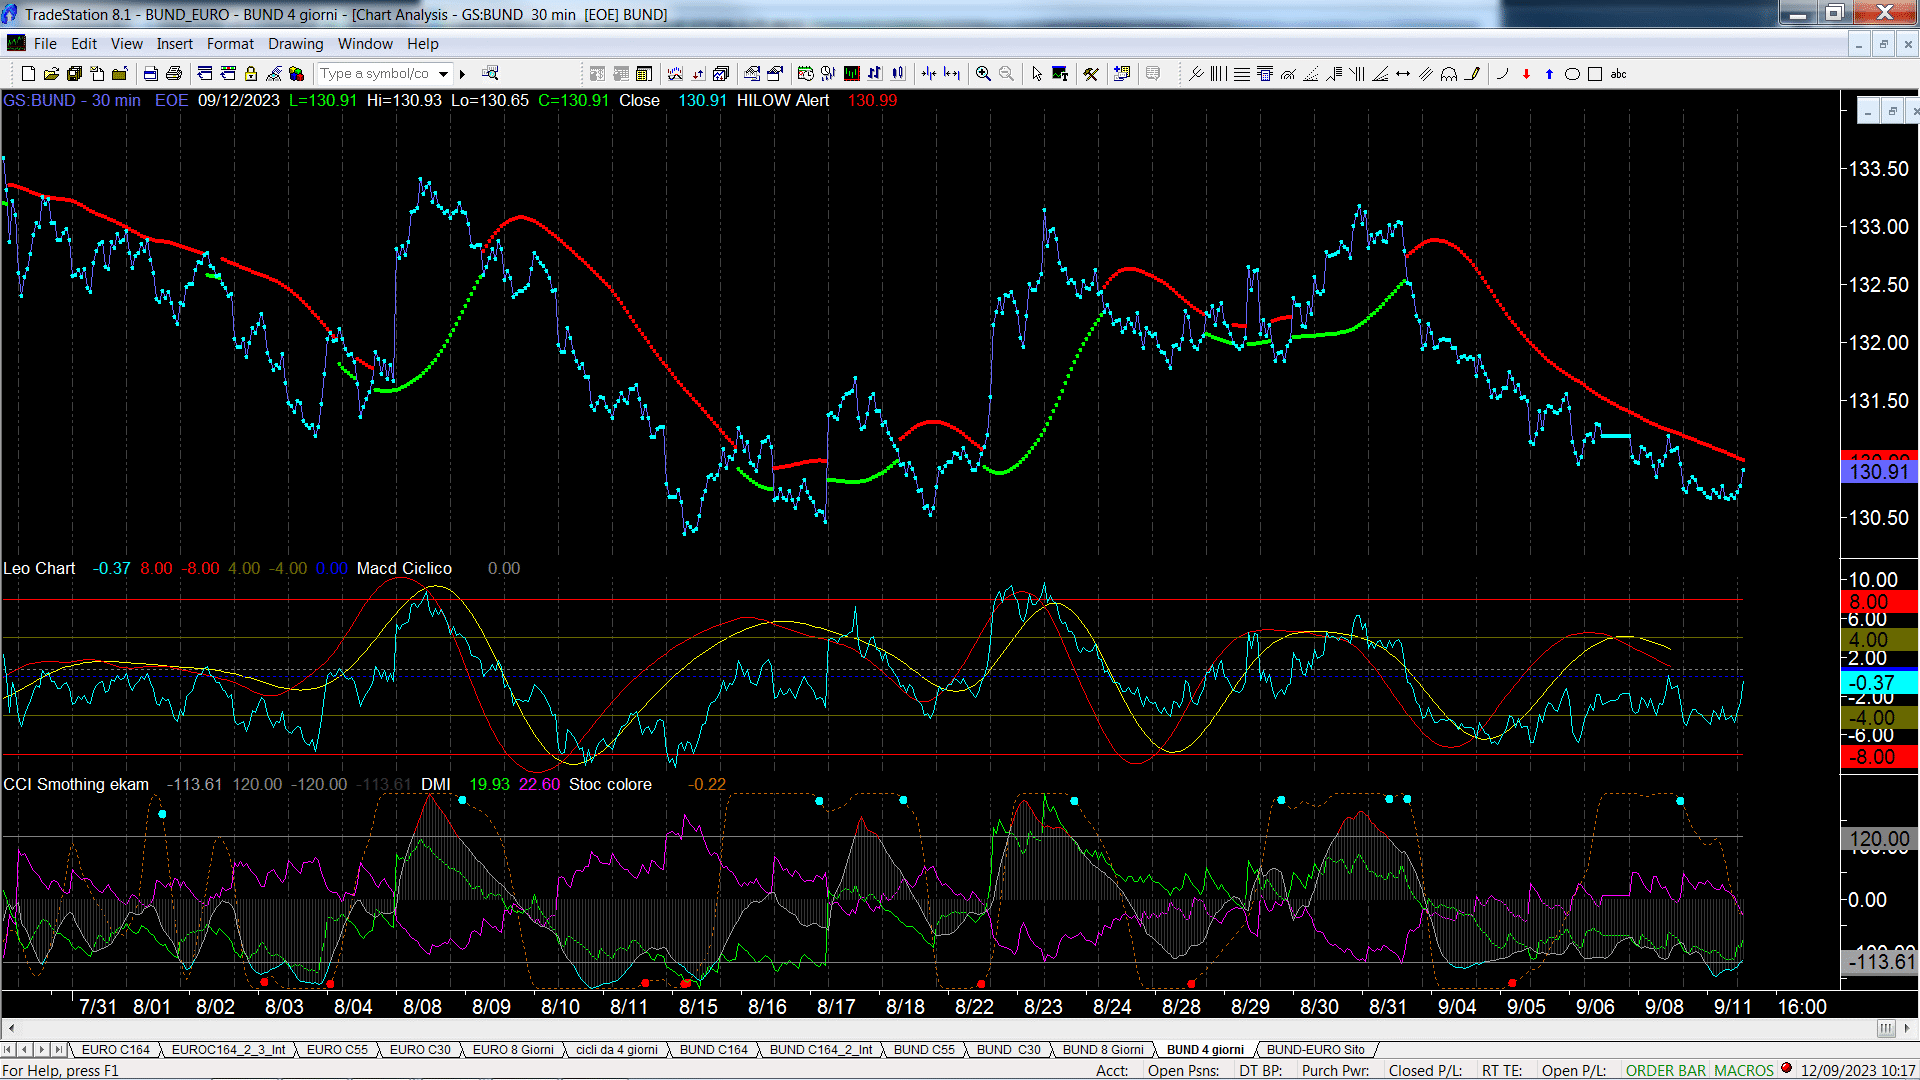Open the Help menu
The image size is (1920, 1080).
point(423,44)
